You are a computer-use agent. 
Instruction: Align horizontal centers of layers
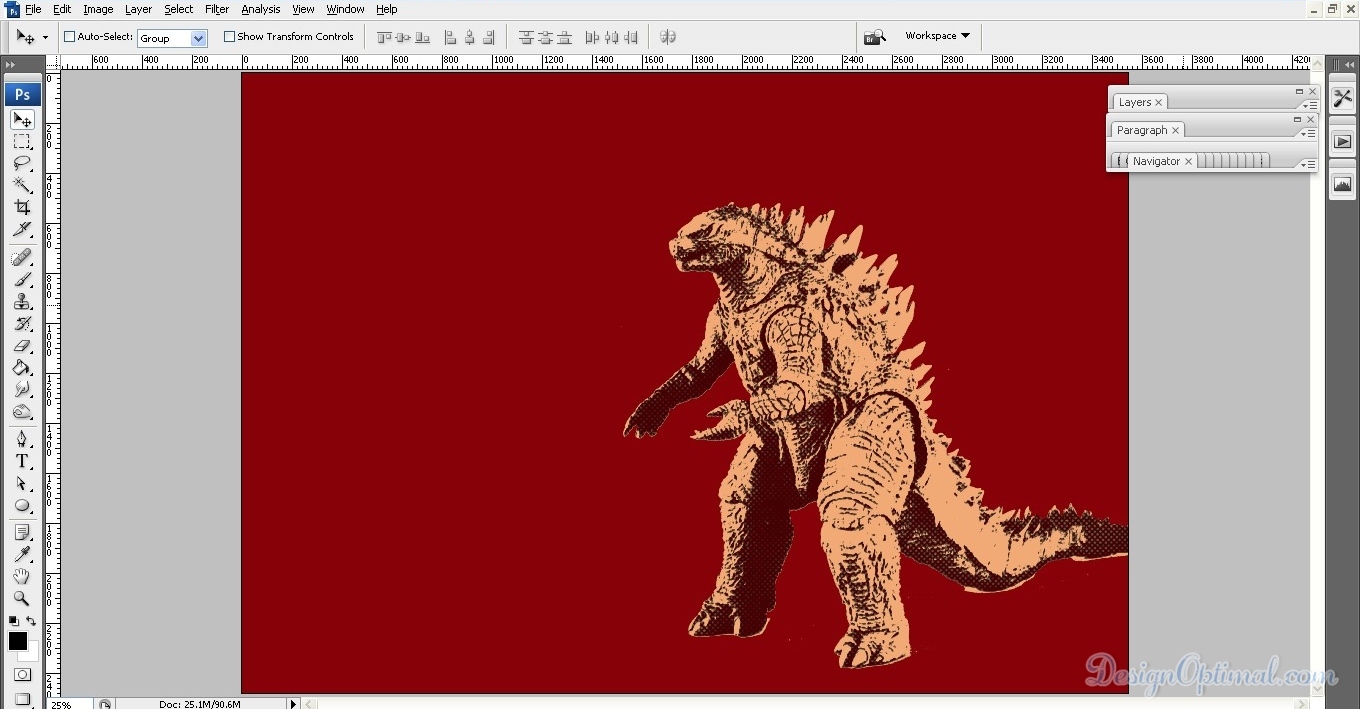(469, 37)
